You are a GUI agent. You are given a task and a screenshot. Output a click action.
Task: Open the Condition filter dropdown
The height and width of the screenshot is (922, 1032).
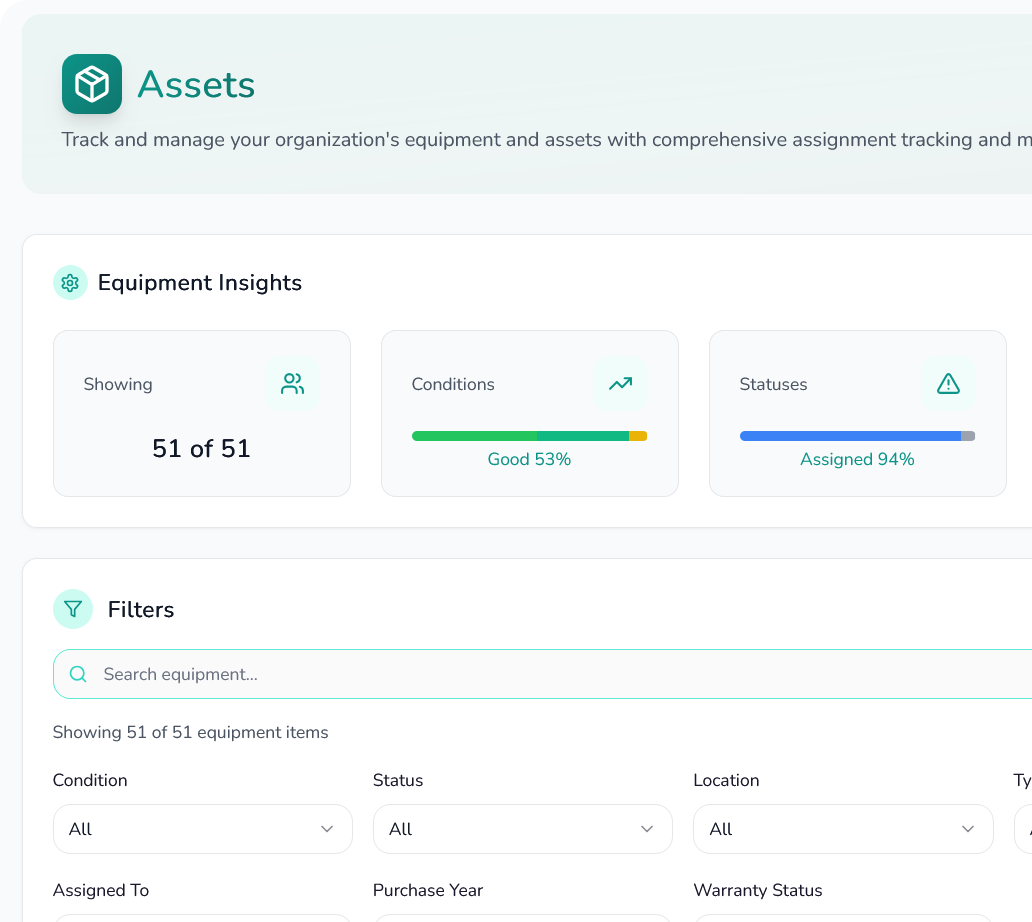[202, 829]
